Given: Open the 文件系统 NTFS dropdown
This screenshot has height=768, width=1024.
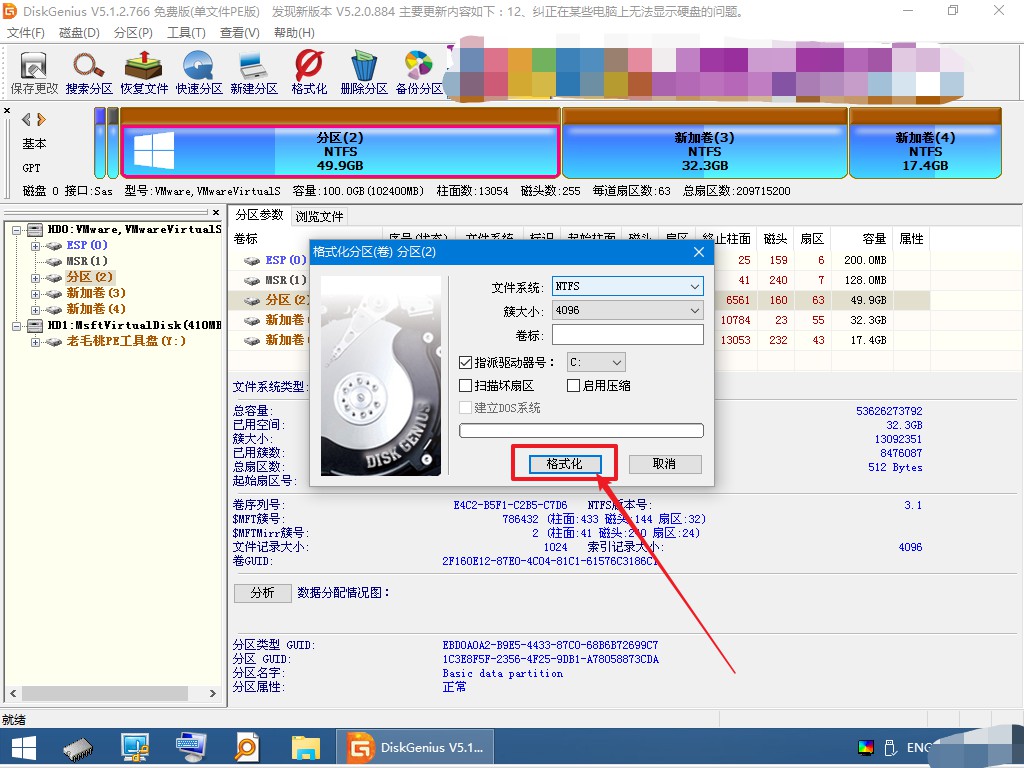Looking at the screenshot, I should pos(628,286).
